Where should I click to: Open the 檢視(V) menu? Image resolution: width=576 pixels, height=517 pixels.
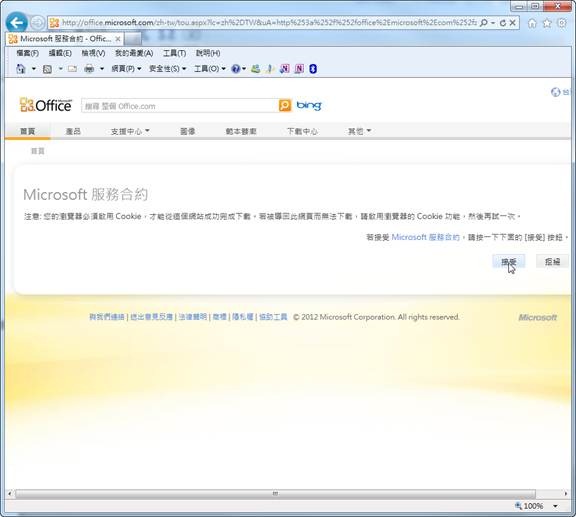93,53
